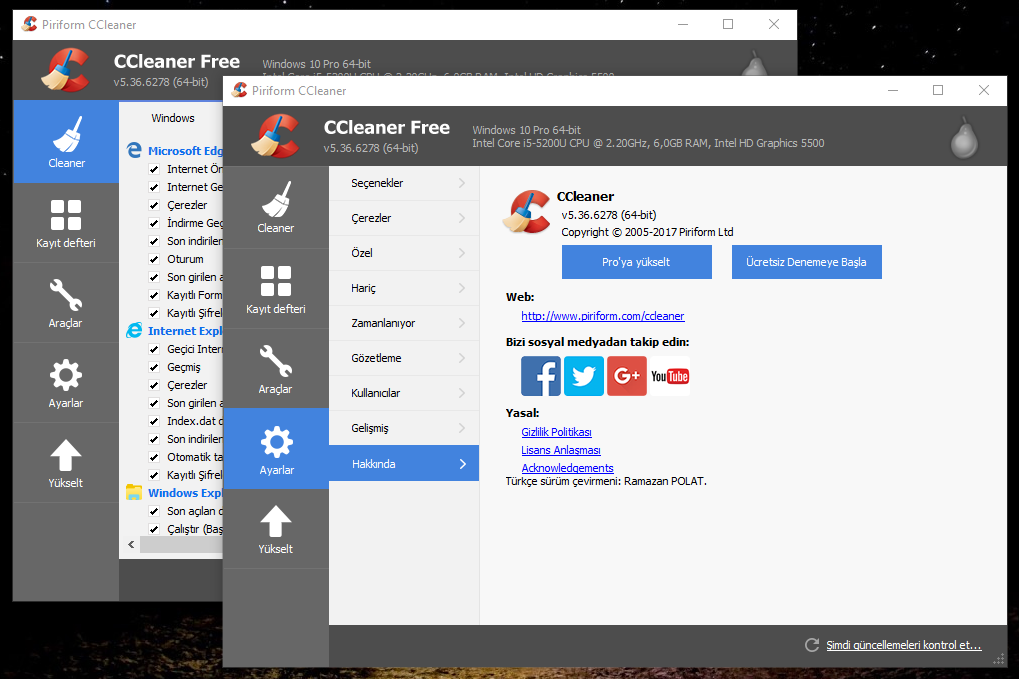Viewport: 1019px width, 679px height.
Task: Open Araçlar tools in front window sidebar
Action: pos(276,368)
